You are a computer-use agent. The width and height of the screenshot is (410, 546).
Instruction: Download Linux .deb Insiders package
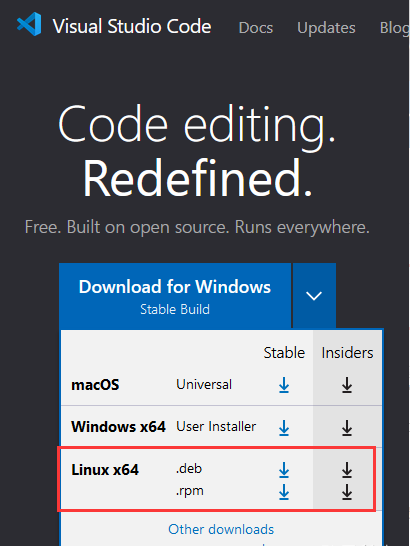pyautogui.click(x=347, y=470)
